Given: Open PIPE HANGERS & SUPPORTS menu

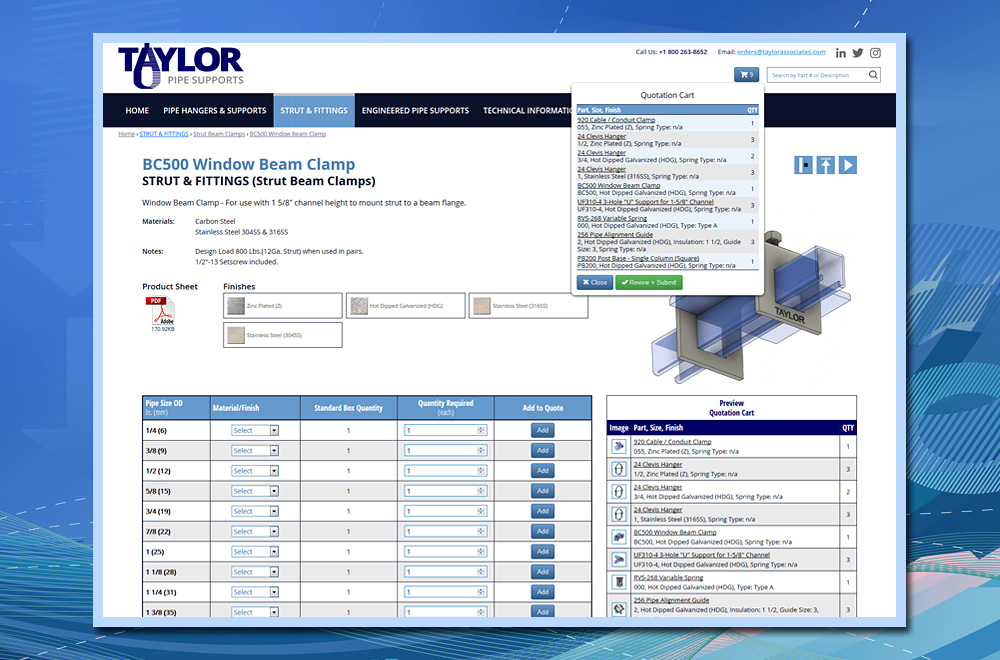Looking at the screenshot, I should tap(215, 110).
